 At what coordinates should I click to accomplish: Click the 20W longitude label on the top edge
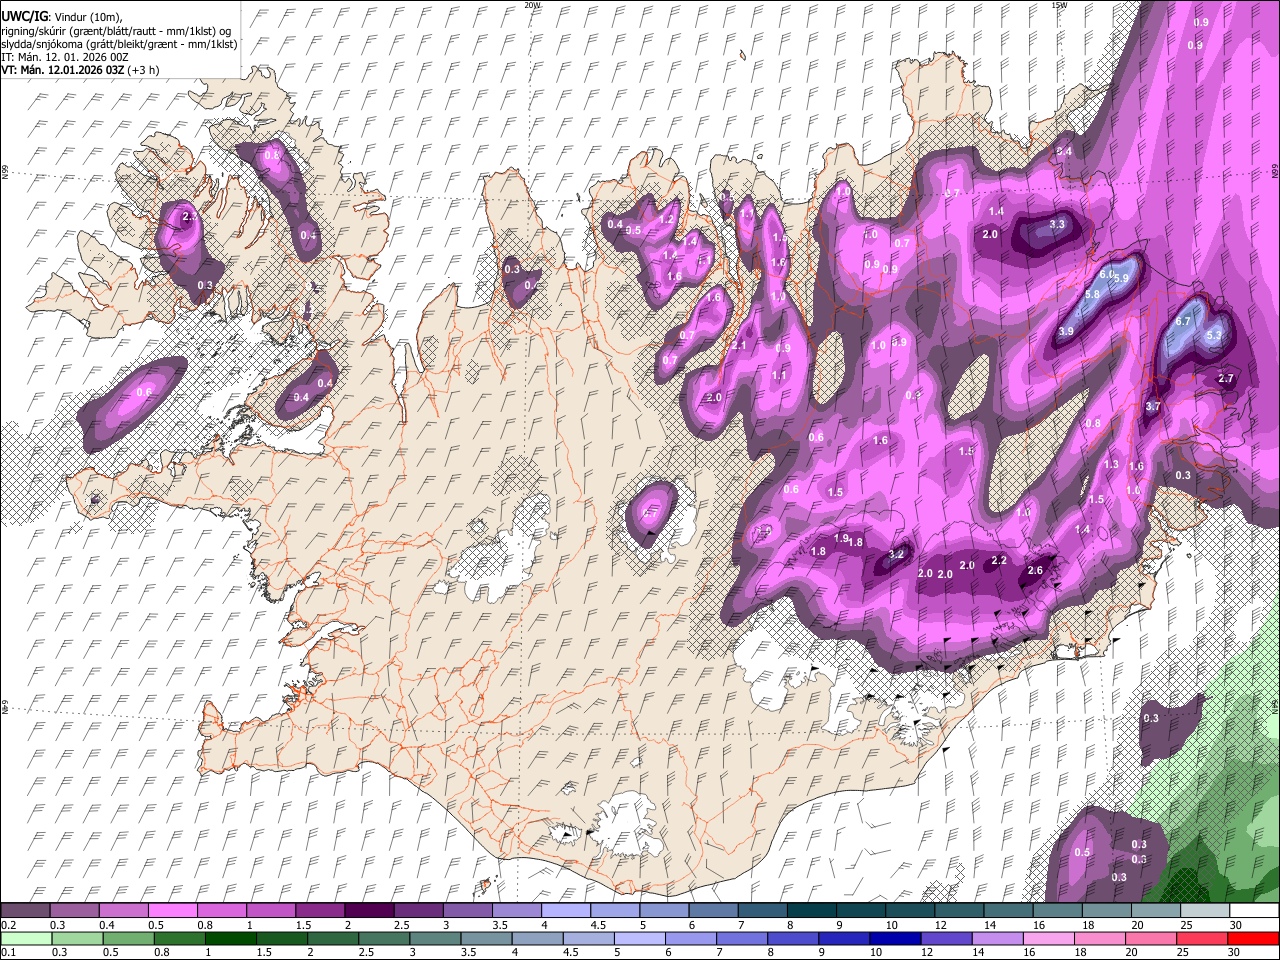pyautogui.click(x=533, y=5)
